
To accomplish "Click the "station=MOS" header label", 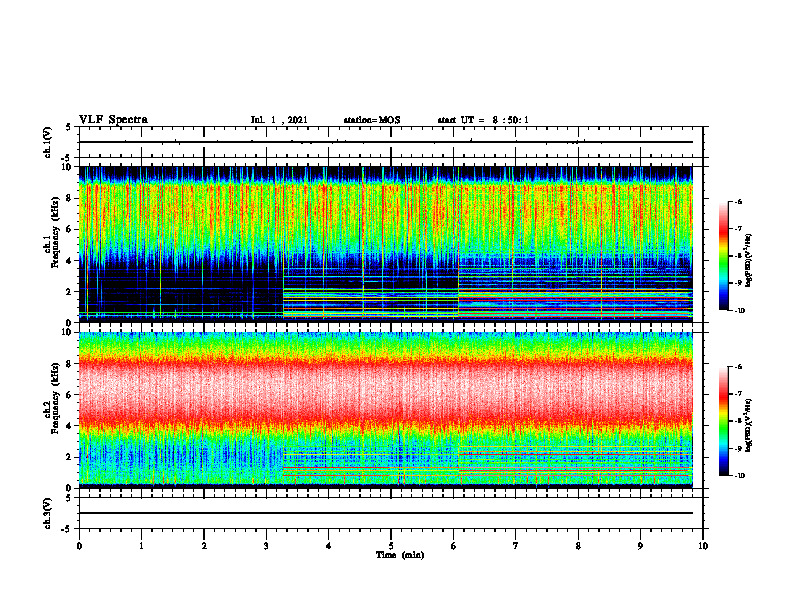I will click(372, 120).
